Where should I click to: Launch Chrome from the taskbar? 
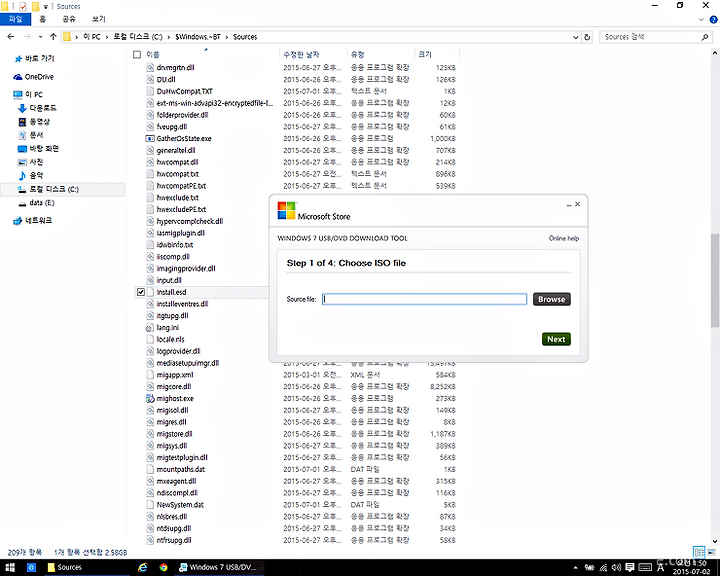click(x=163, y=567)
